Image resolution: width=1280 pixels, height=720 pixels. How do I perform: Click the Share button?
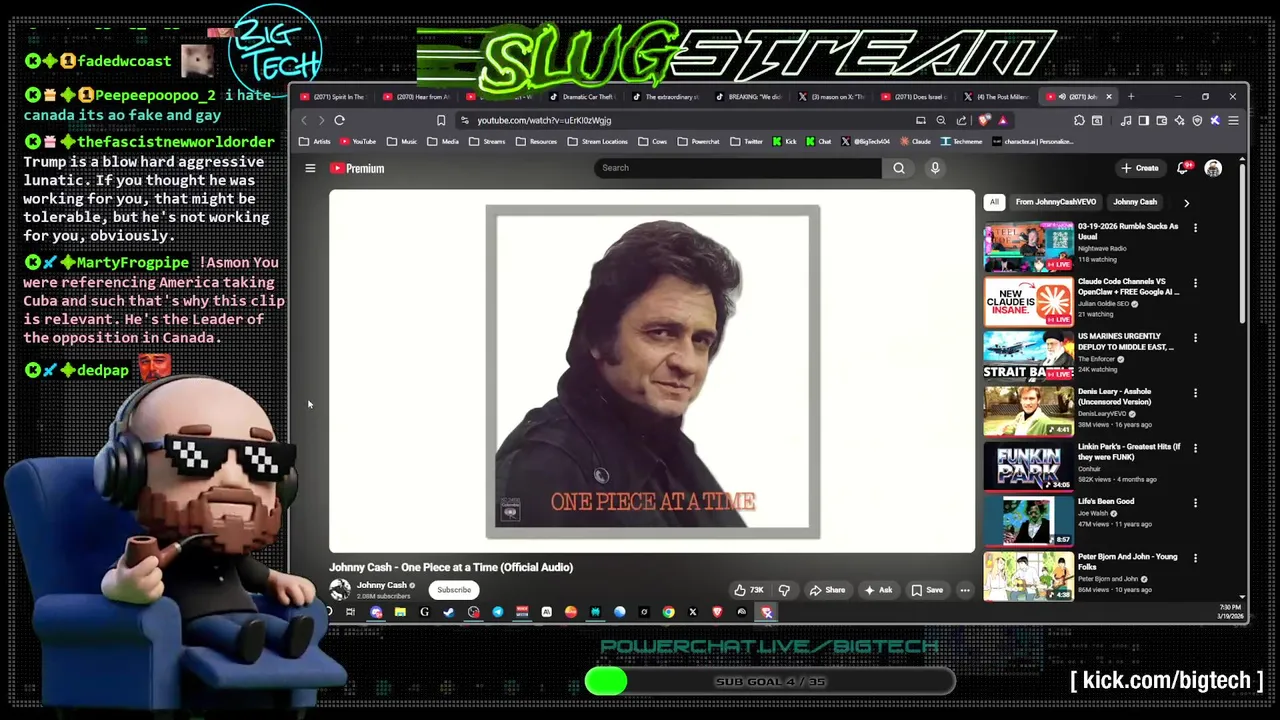(x=827, y=590)
